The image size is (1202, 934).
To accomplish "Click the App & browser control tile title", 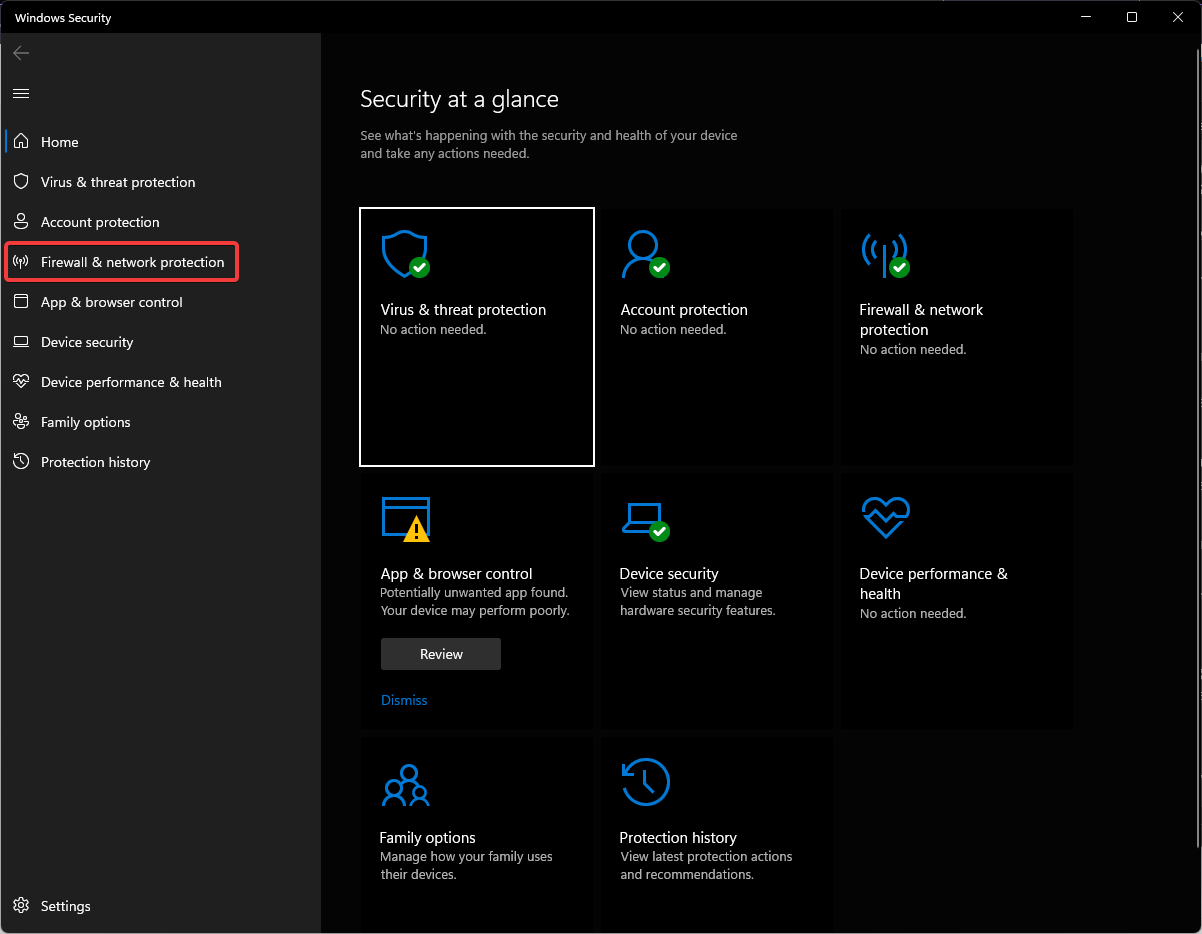I will 456,574.
